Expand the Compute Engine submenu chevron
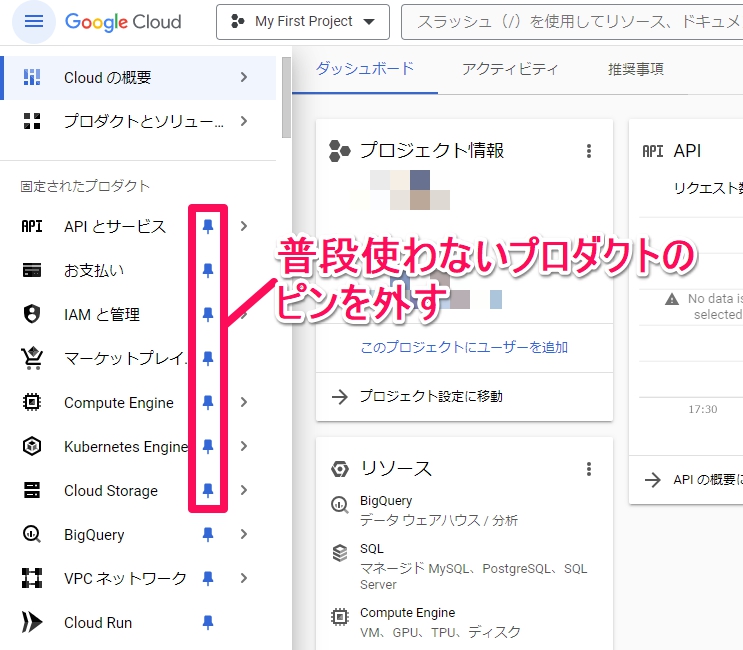Image resolution: width=743 pixels, height=650 pixels. tap(244, 402)
